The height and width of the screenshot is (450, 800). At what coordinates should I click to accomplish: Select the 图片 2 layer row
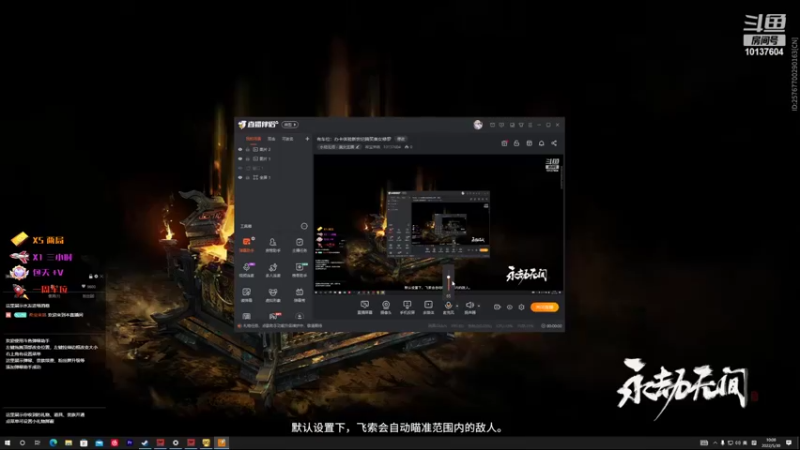pyautogui.click(x=273, y=149)
